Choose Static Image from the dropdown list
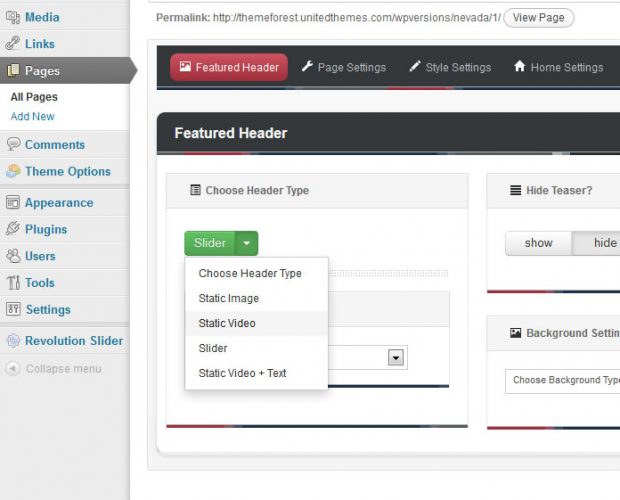The height and width of the screenshot is (500, 620). (229, 298)
